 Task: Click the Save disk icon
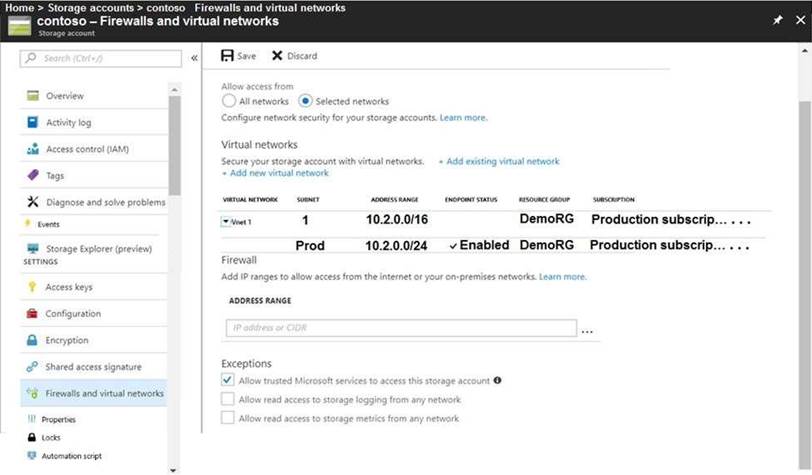pyautogui.click(x=227, y=56)
